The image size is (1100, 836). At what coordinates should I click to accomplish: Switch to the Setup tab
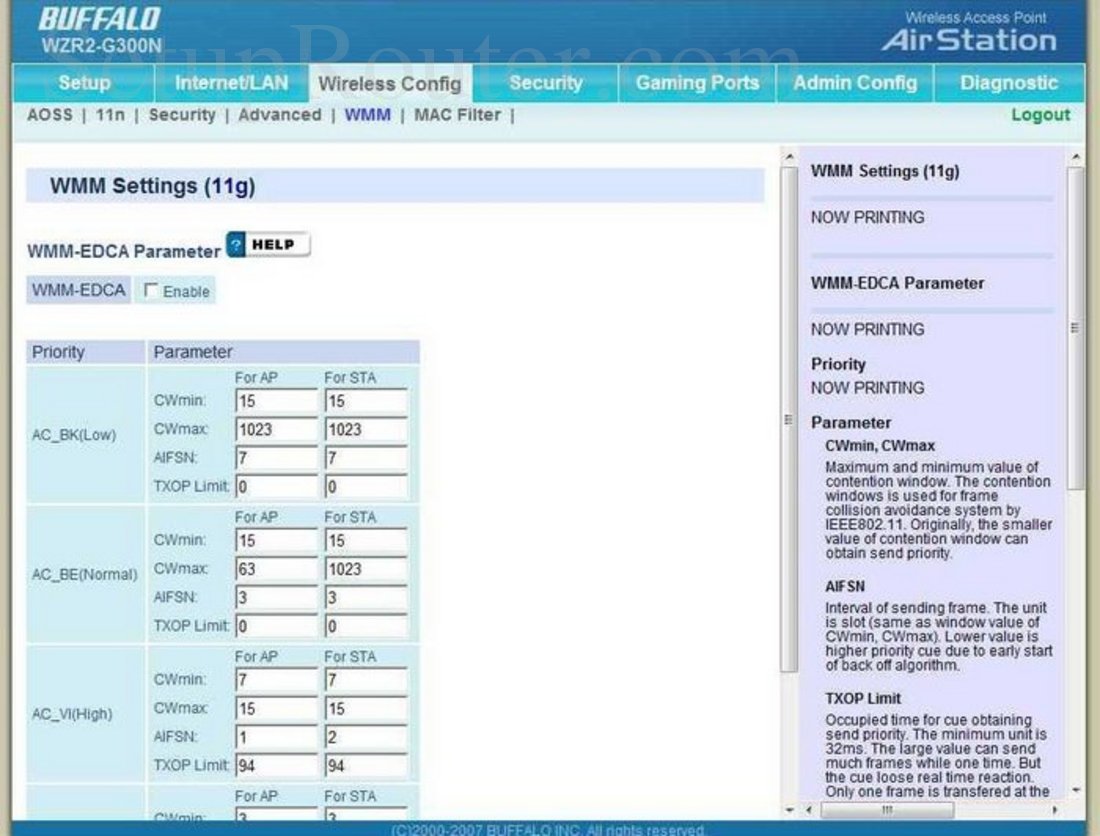coord(83,84)
